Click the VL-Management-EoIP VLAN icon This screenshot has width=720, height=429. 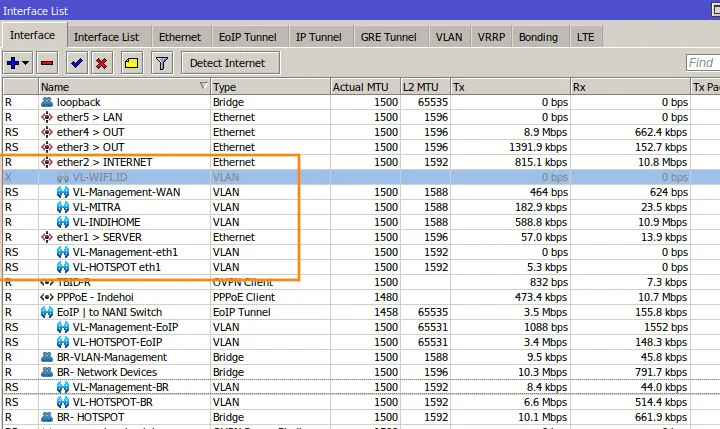coord(63,327)
